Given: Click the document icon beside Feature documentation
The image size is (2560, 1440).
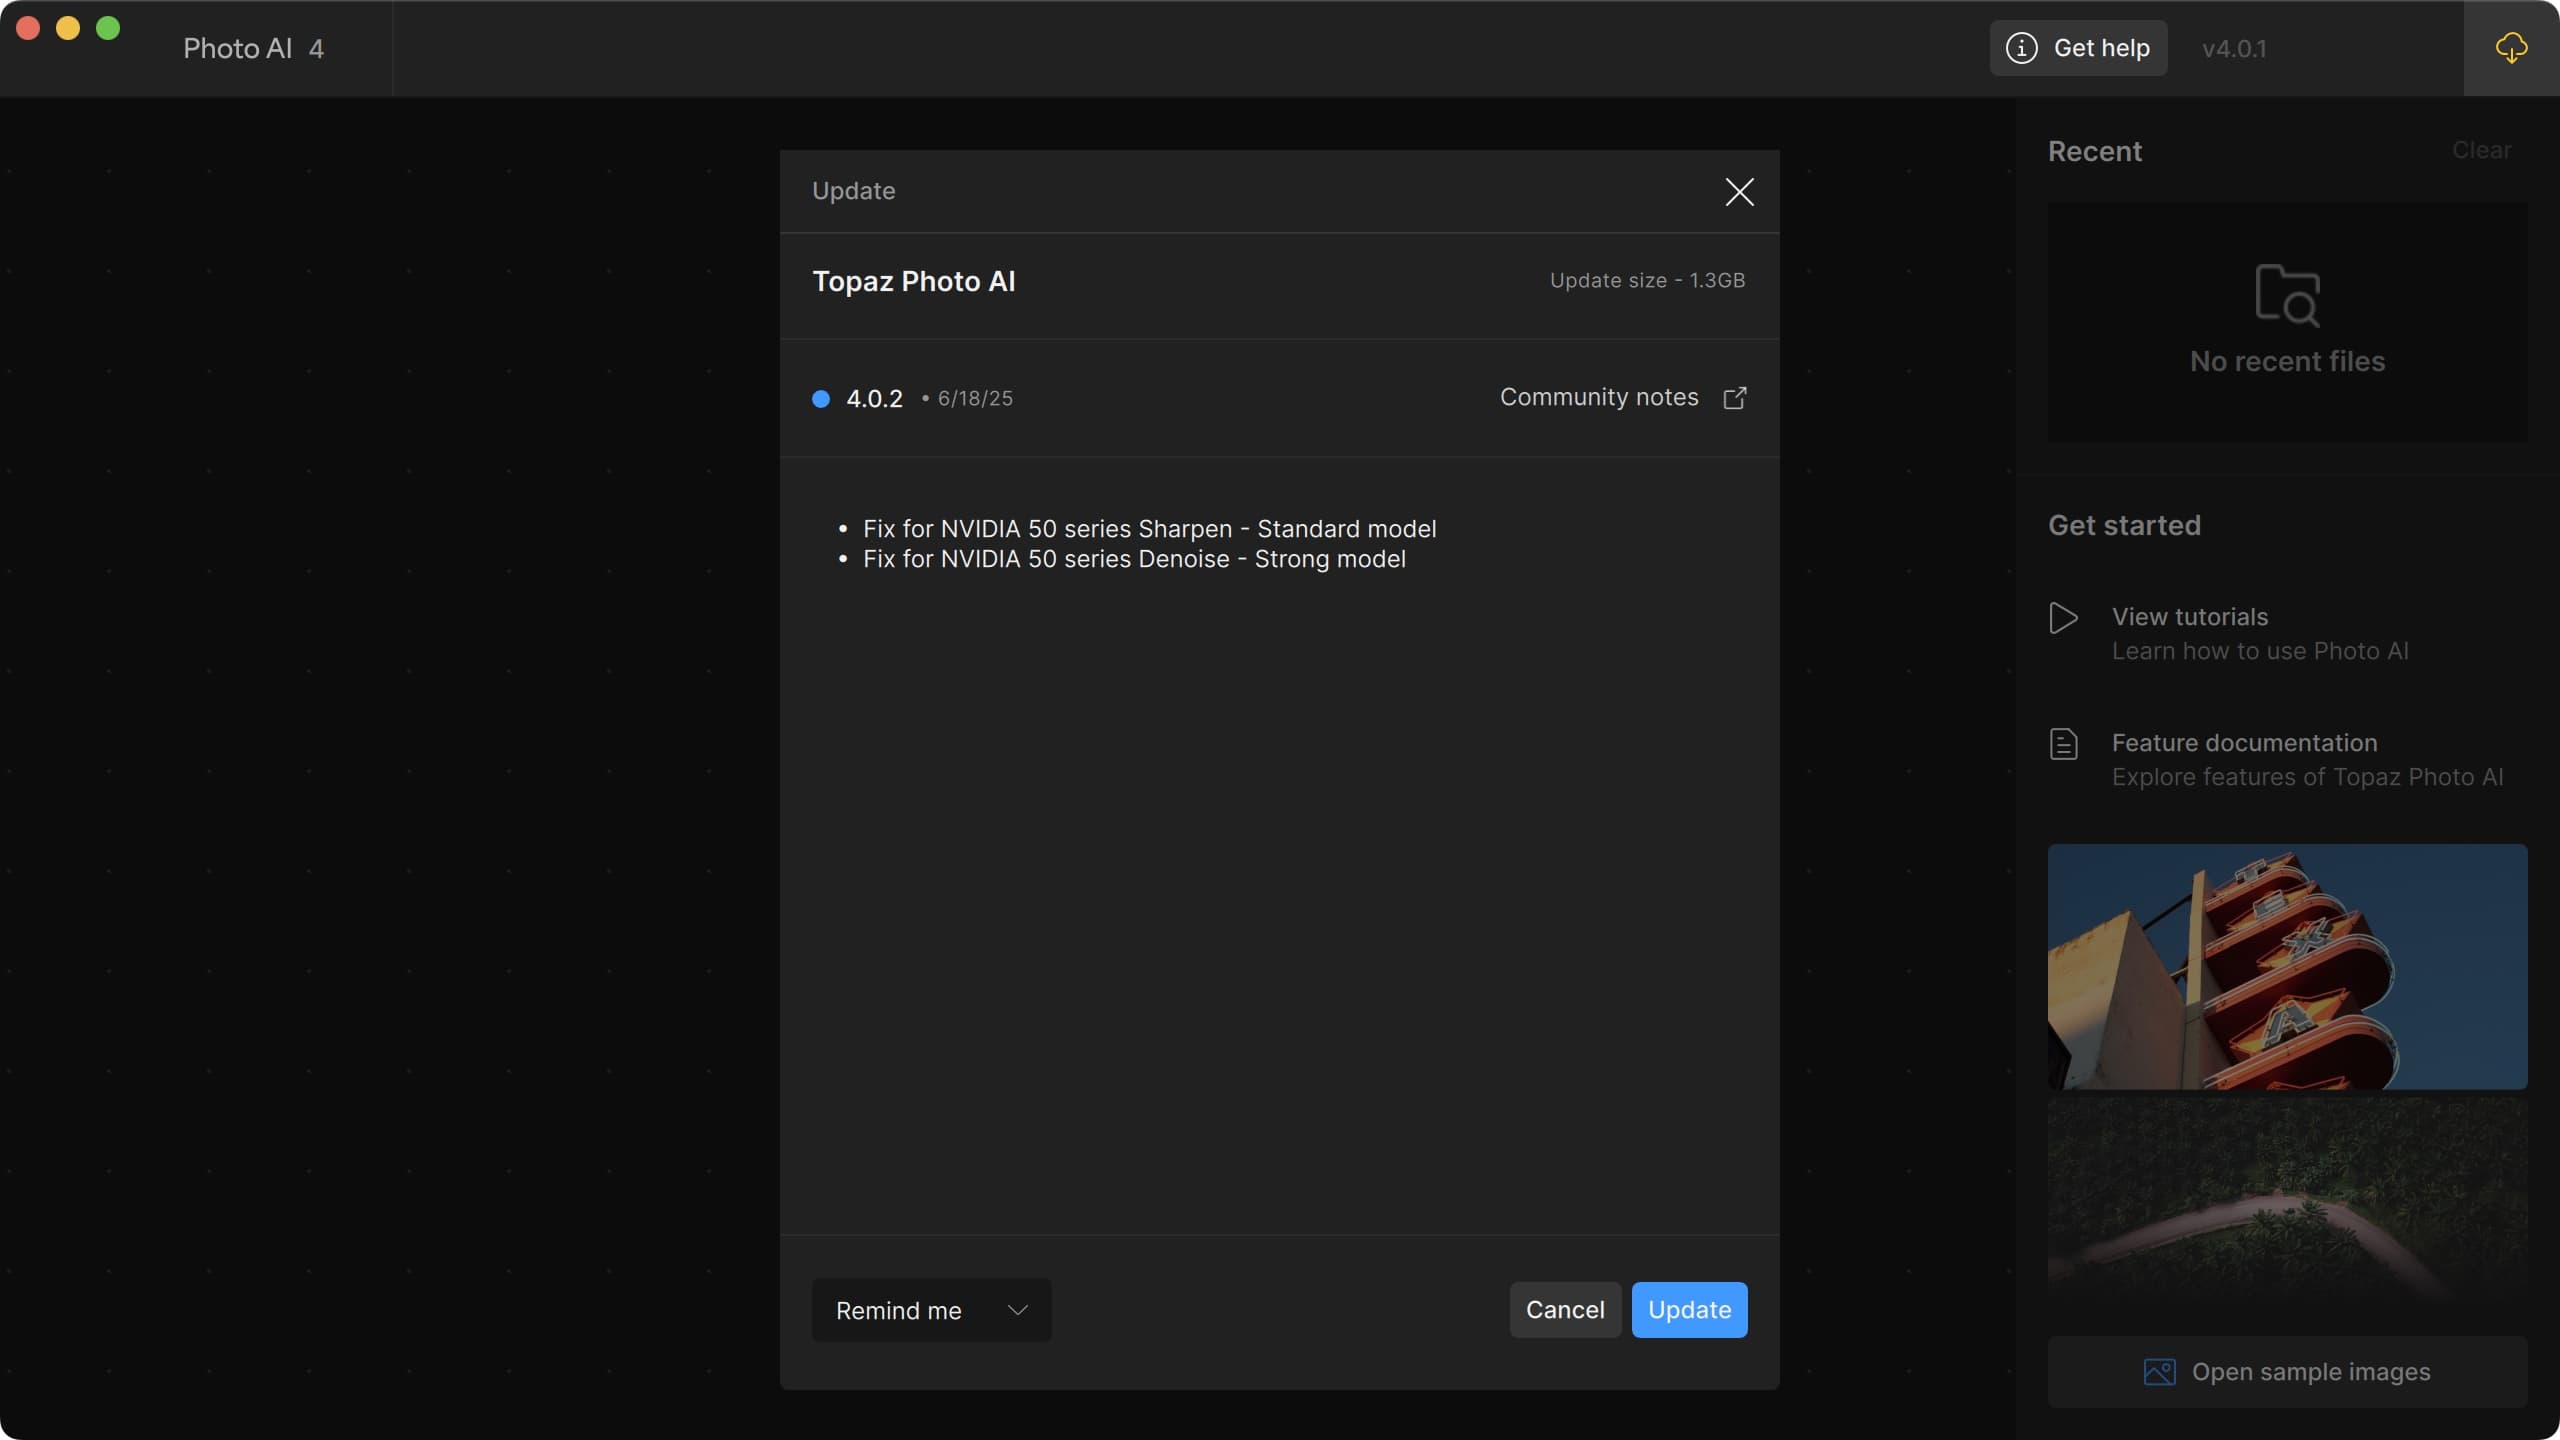Looking at the screenshot, I should [2063, 744].
